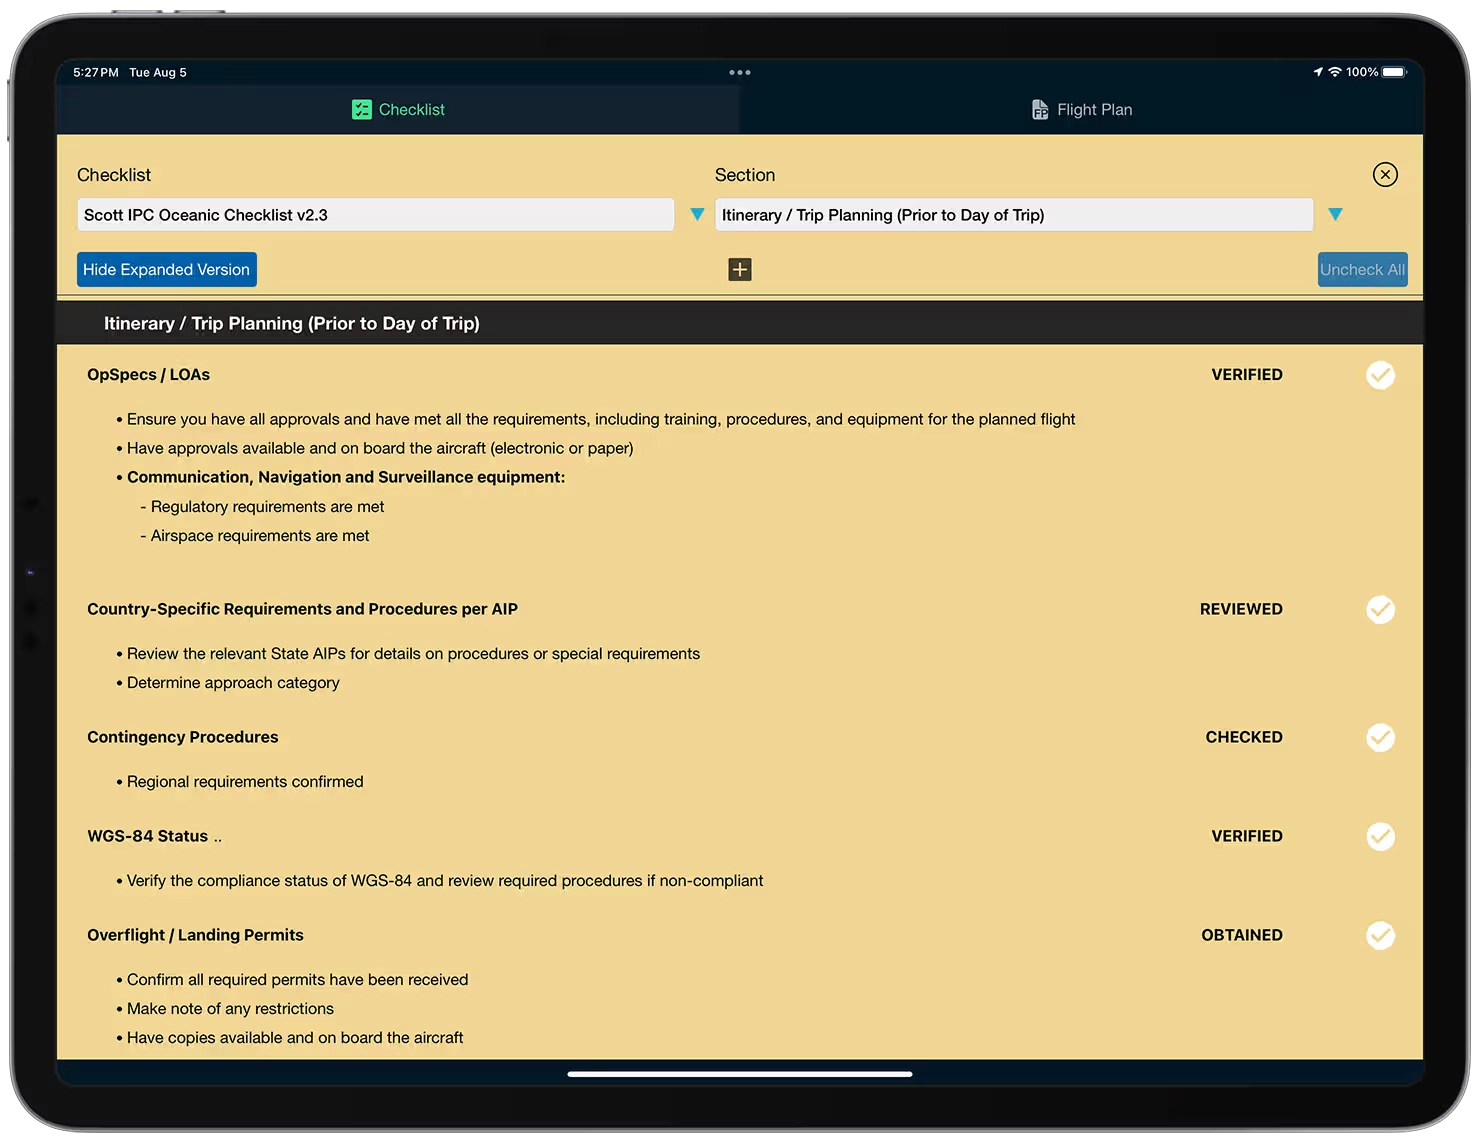This screenshot has height=1145, width=1480.
Task: Click the OpSpecs / LOAs heading
Action: click(x=148, y=375)
